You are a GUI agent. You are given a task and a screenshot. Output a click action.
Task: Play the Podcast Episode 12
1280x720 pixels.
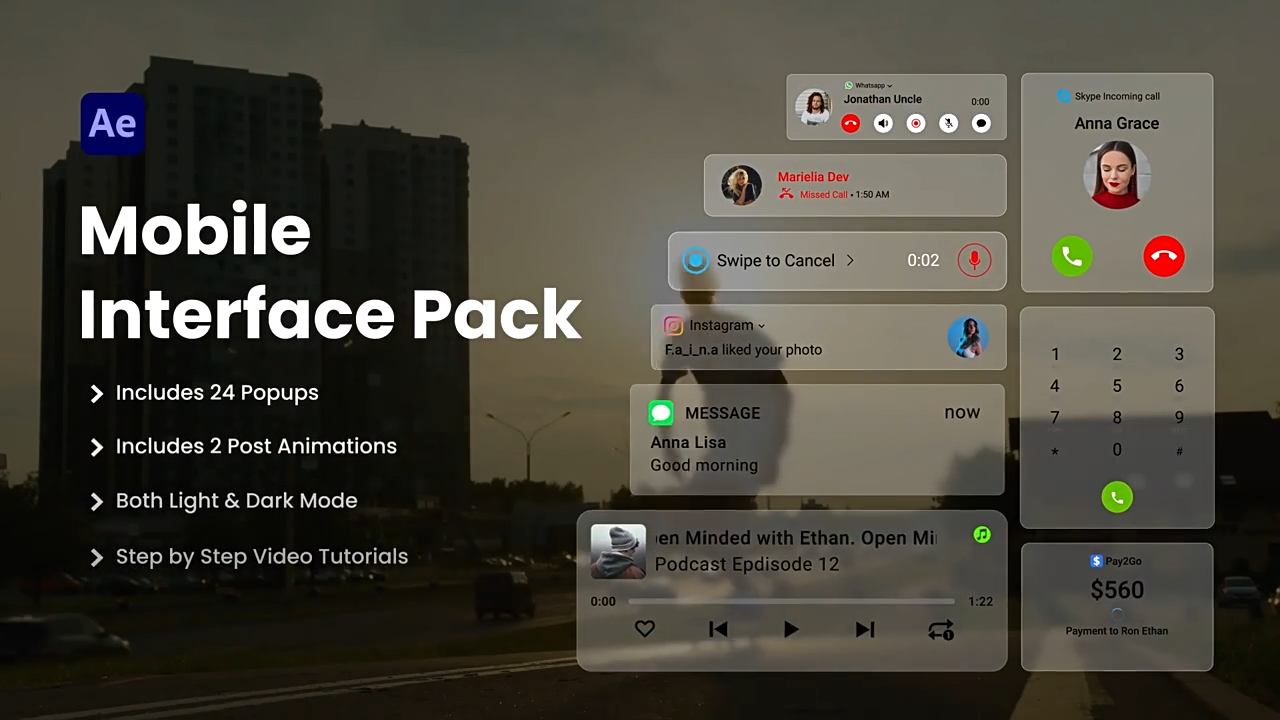point(791,629)
